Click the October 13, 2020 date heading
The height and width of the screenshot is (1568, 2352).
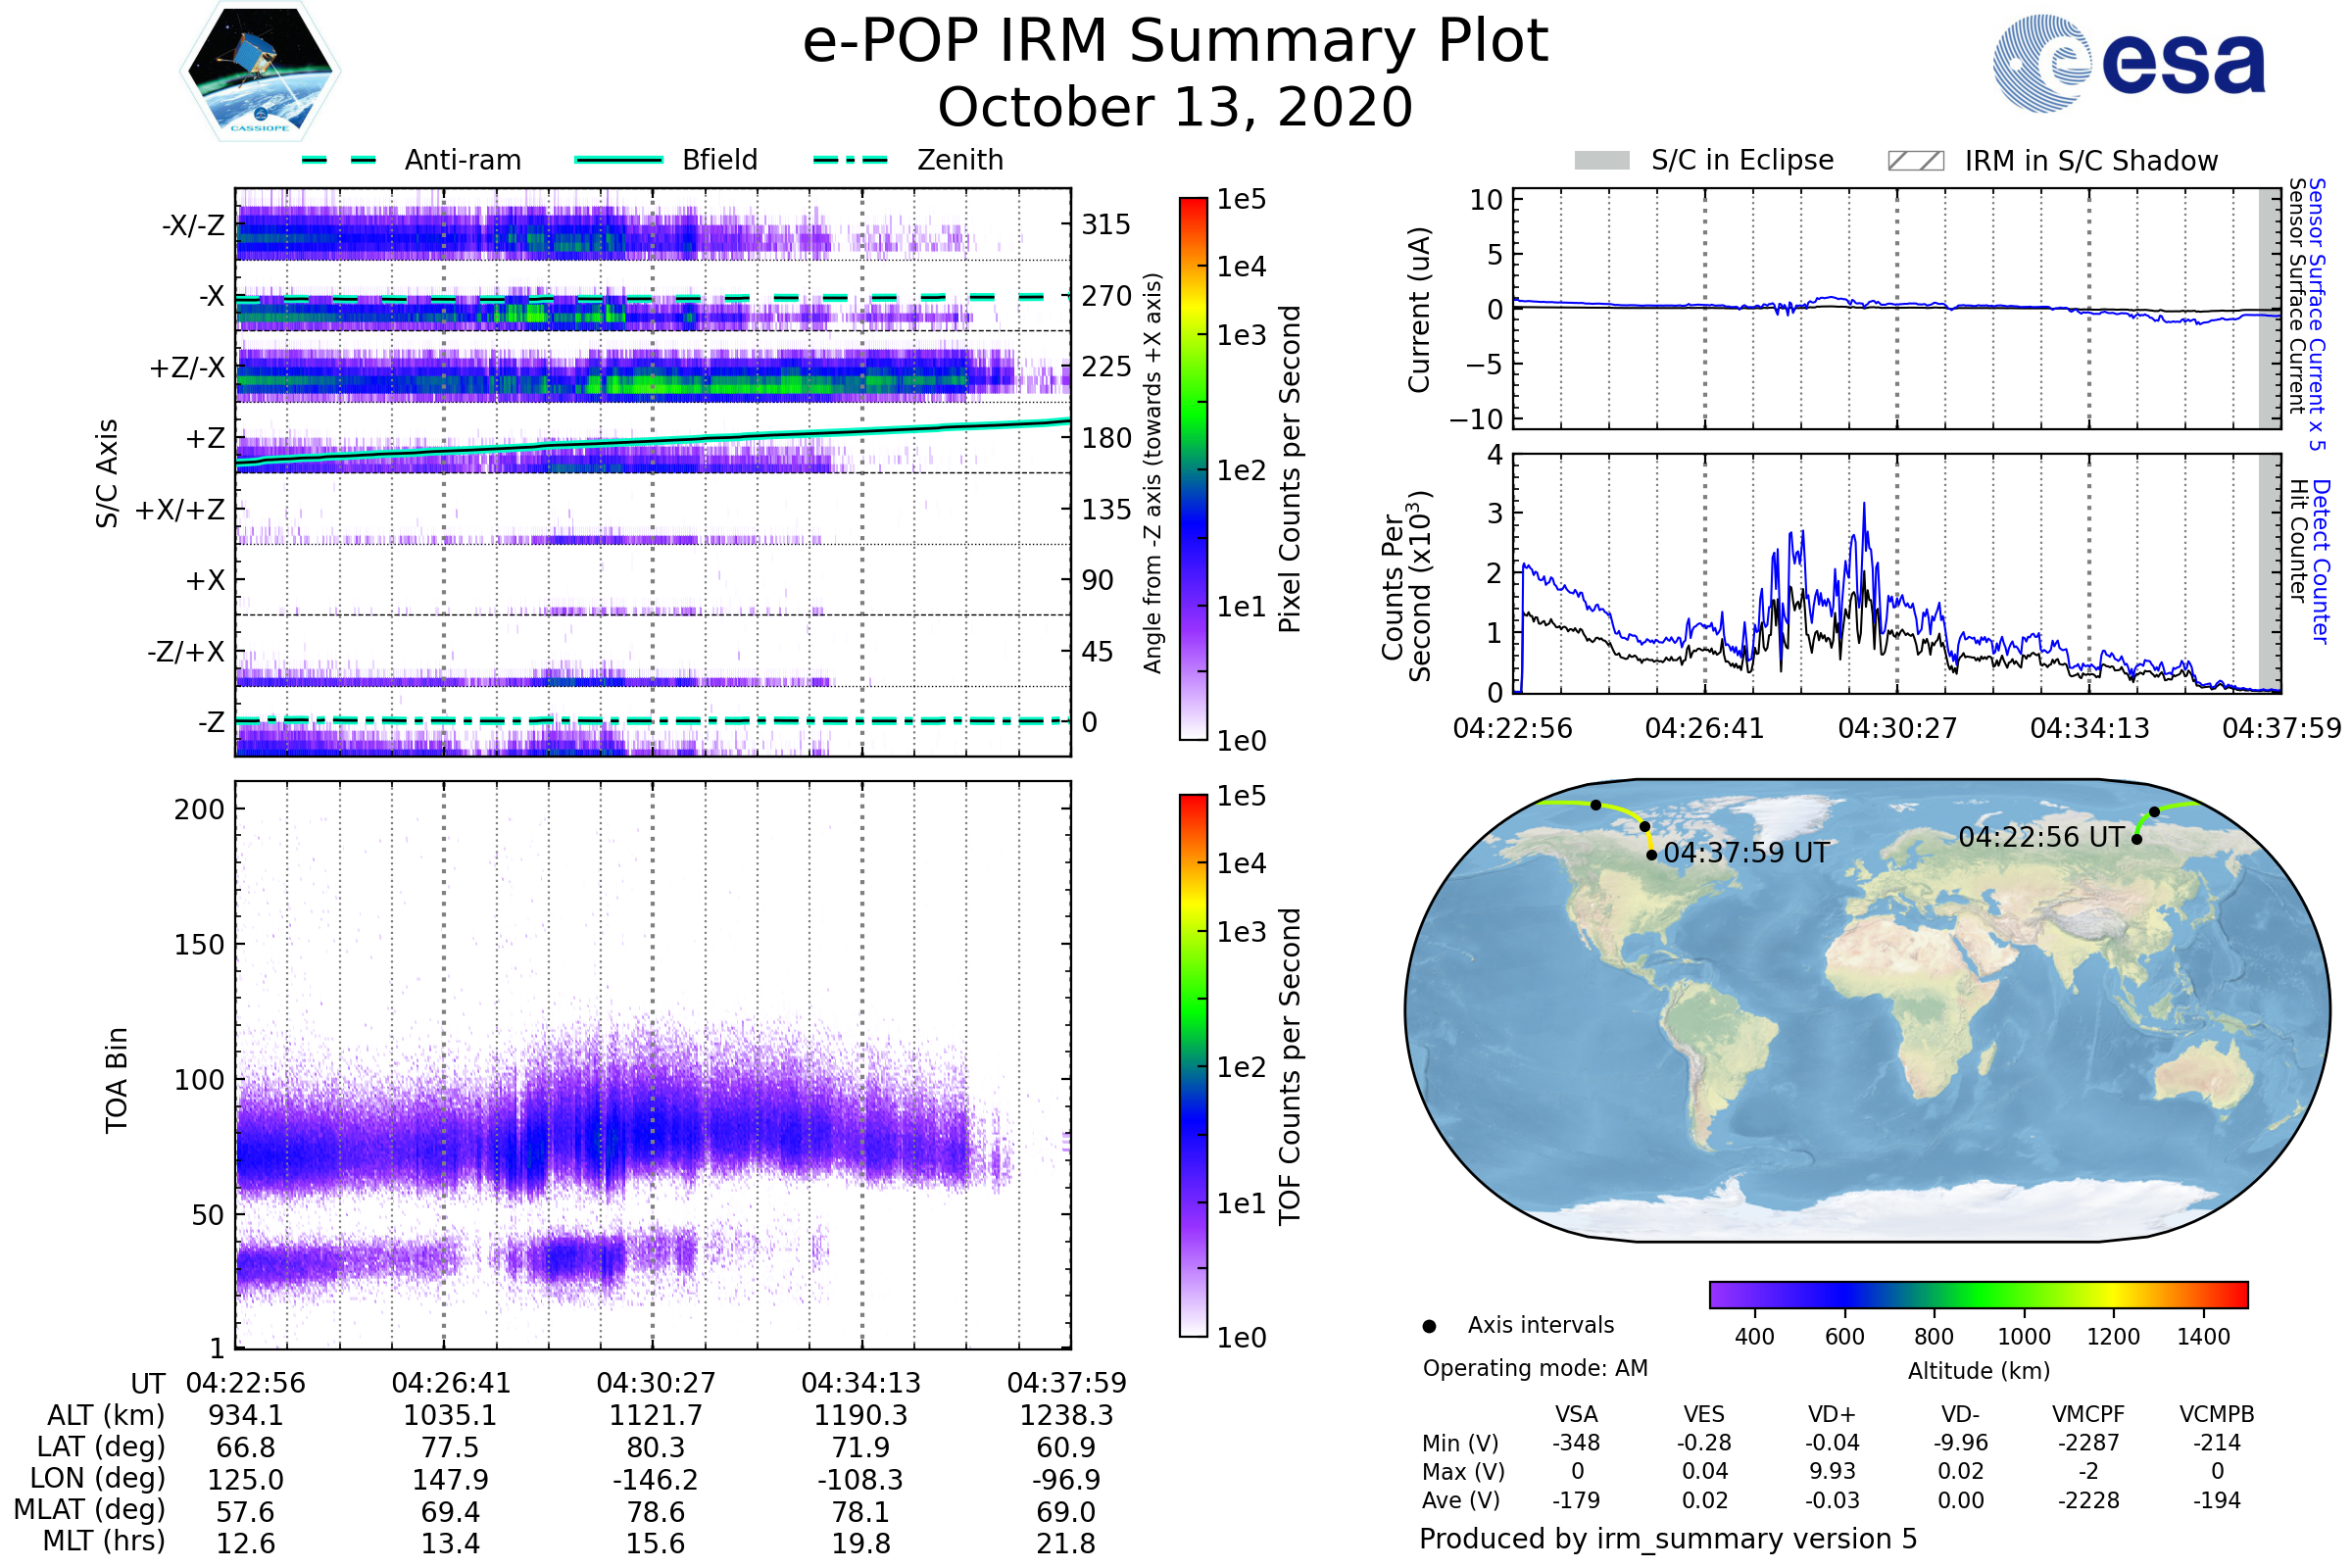[1175, 107]
